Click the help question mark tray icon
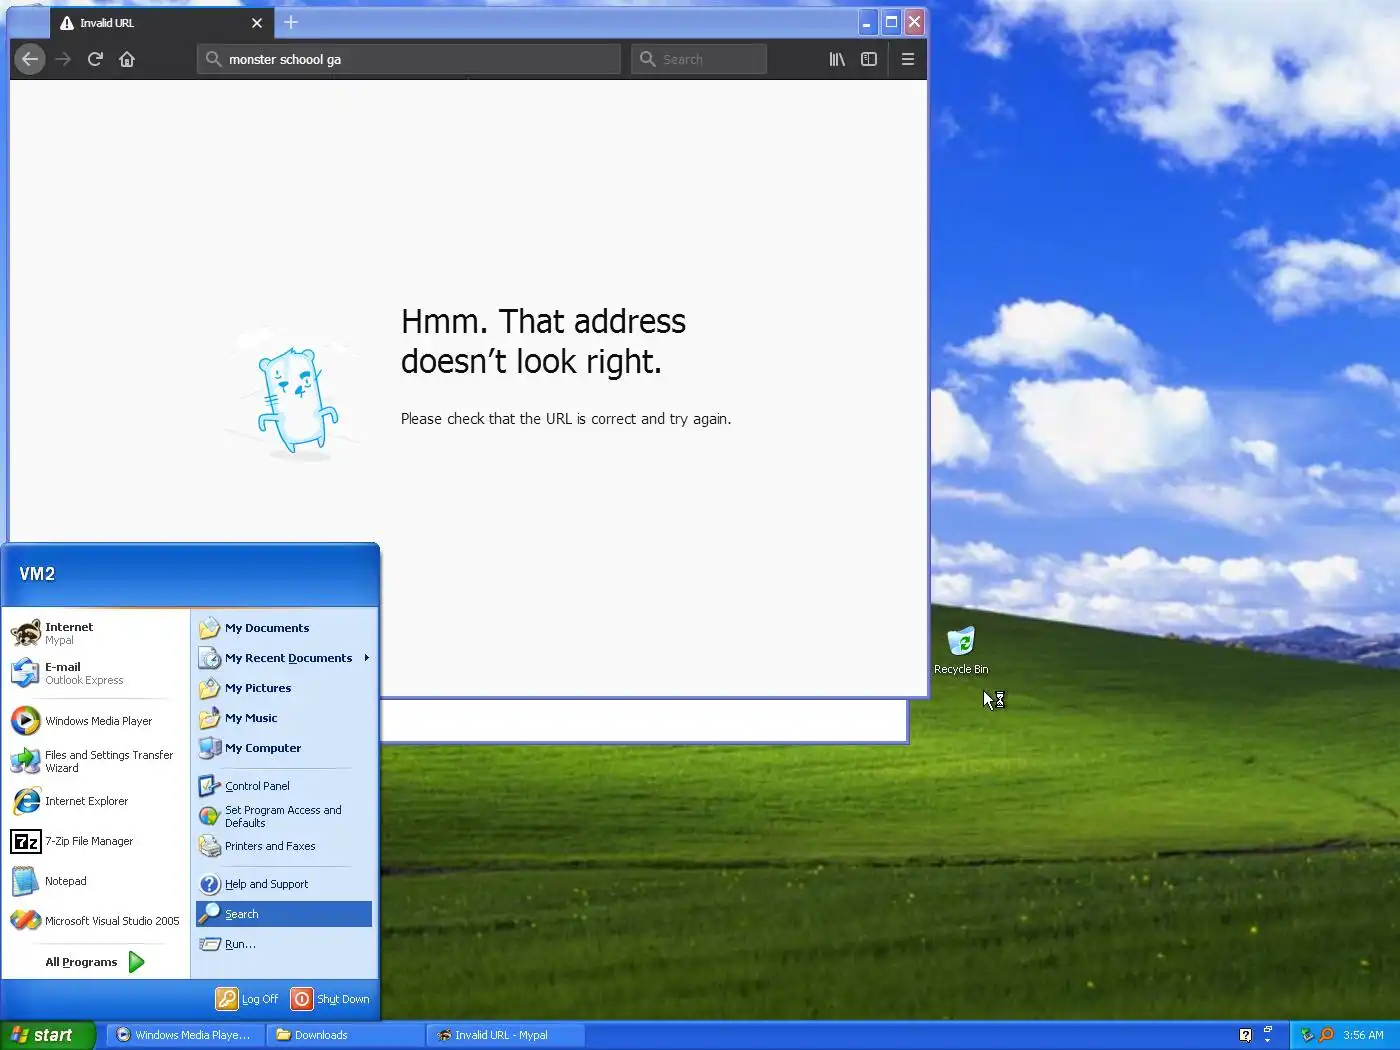This screenshot has width=1400, height=1050. (x=1245, y=1035)
